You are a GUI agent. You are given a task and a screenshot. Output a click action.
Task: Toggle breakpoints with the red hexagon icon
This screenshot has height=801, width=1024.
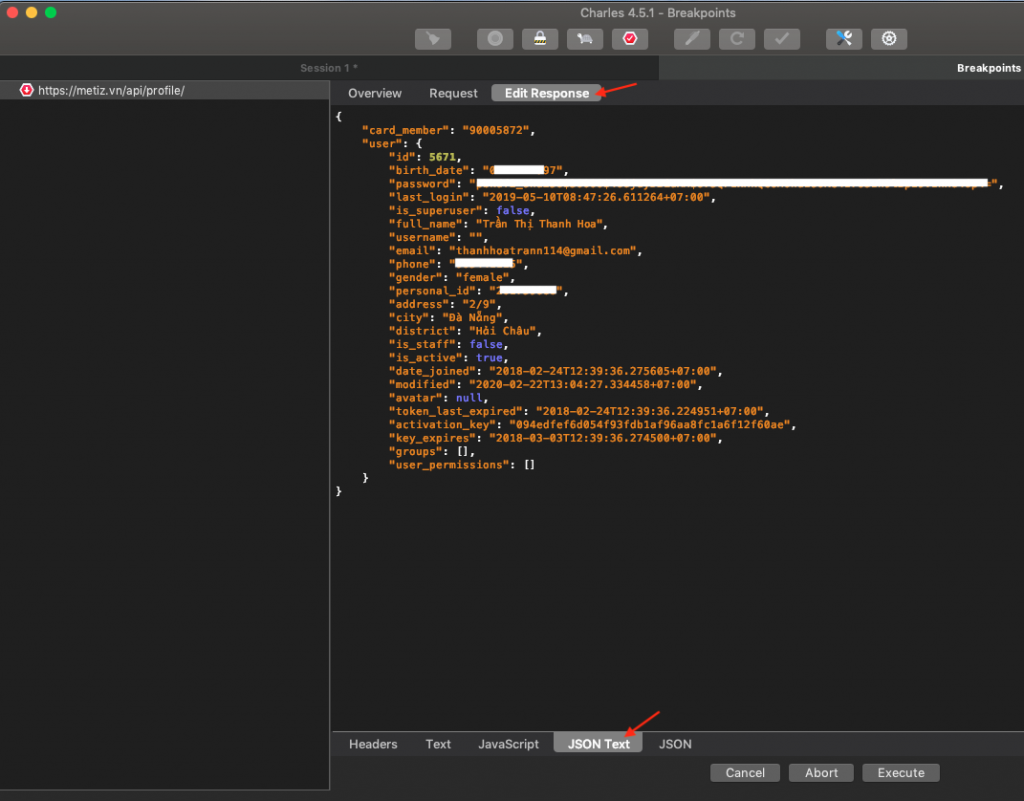[x=630, y=39]
